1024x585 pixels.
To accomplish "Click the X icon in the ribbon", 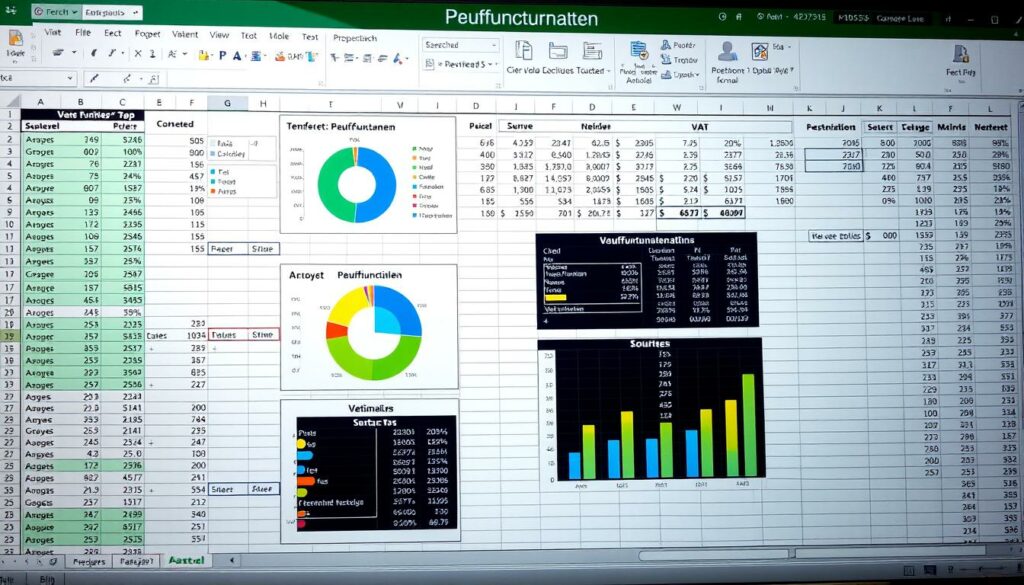I will [138, 54].
